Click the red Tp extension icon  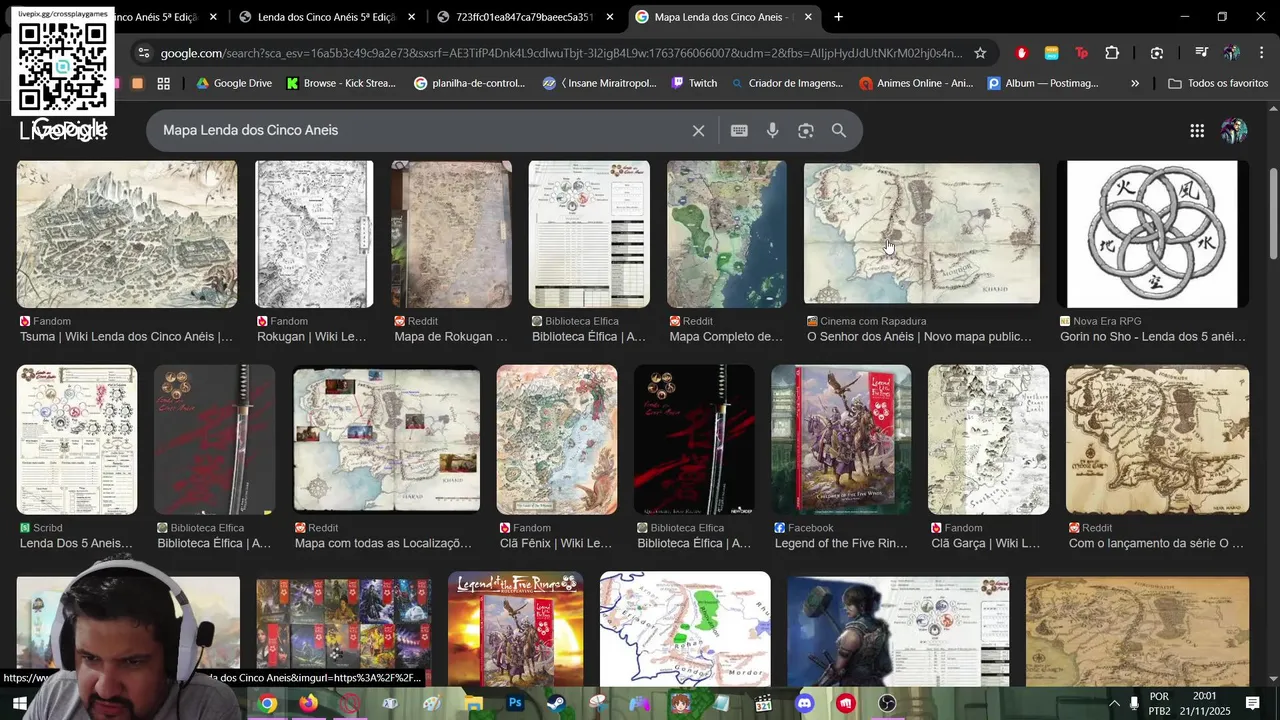(x=1081, y=53)
